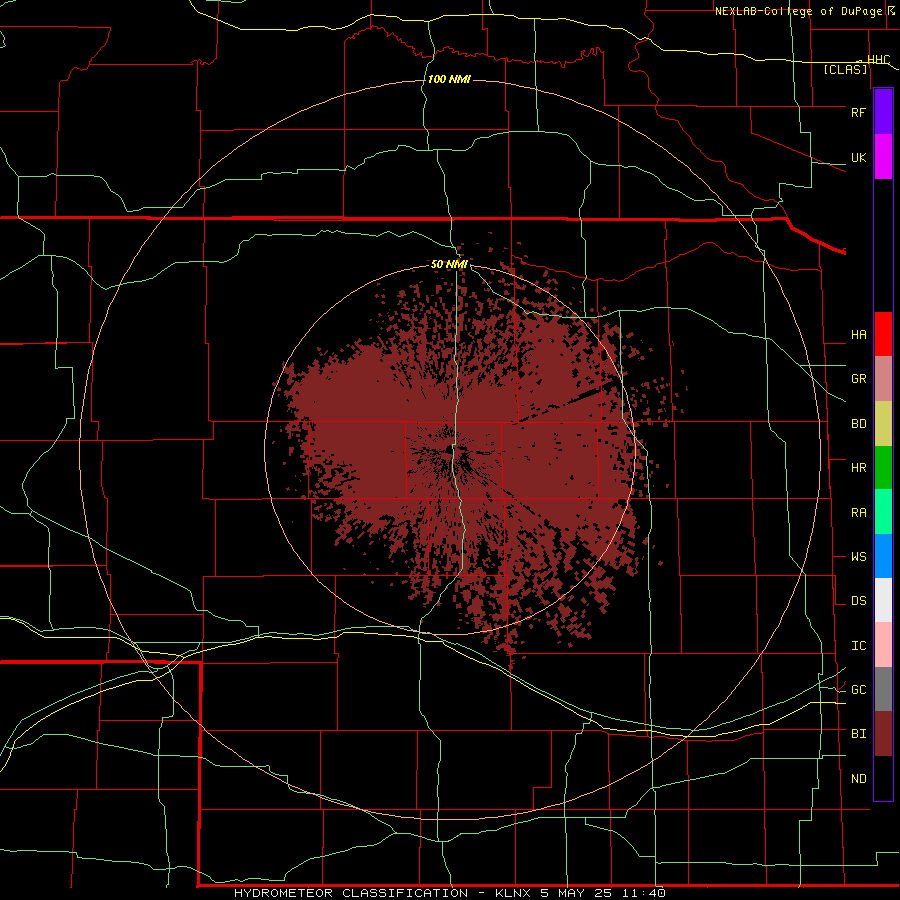Click the HR legend label
The height and width of the screenshot is (900, 900).
pyautogui.click(x=858, y=468)
